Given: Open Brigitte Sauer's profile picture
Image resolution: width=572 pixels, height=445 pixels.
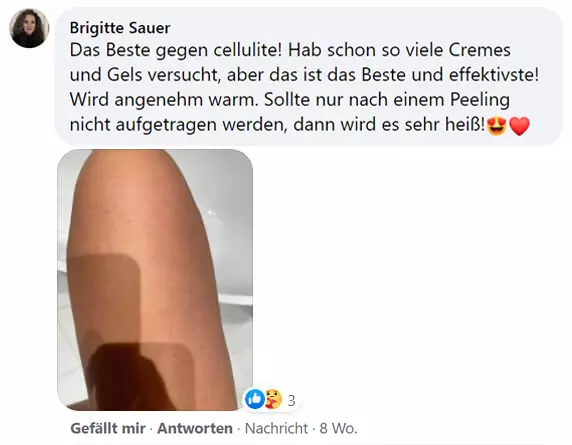Looking at the screenshot, I should coord(29,28).
